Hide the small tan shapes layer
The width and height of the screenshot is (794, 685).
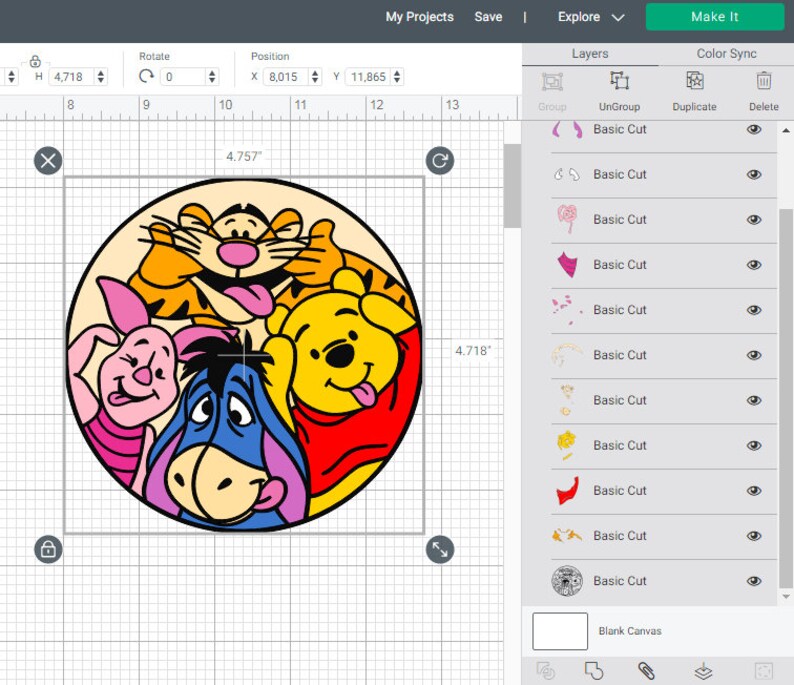click(x=754, y=400)
